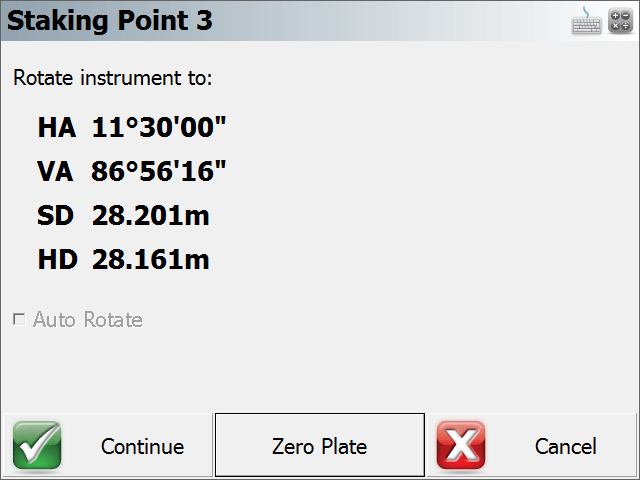Click the Cancel button text

coord(566,447)
